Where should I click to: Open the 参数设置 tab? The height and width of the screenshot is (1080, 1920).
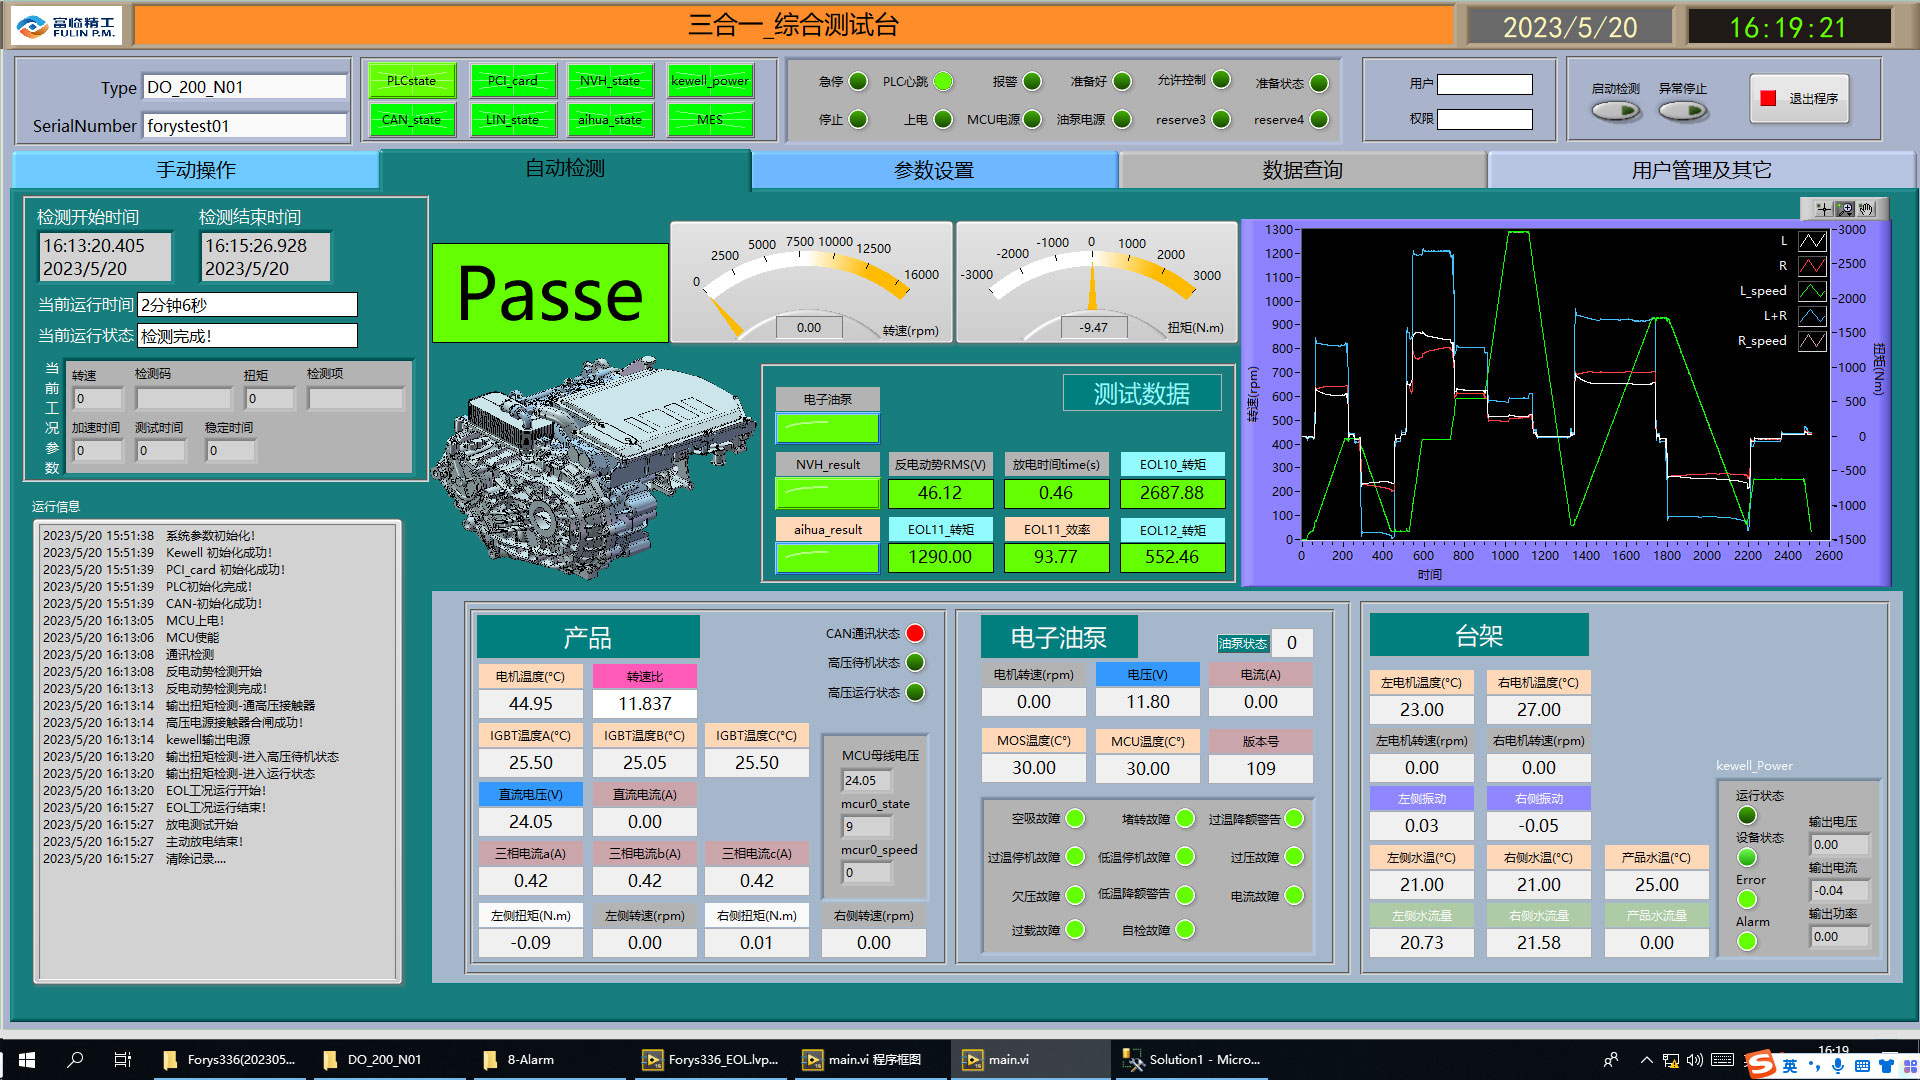pos(934,170)
